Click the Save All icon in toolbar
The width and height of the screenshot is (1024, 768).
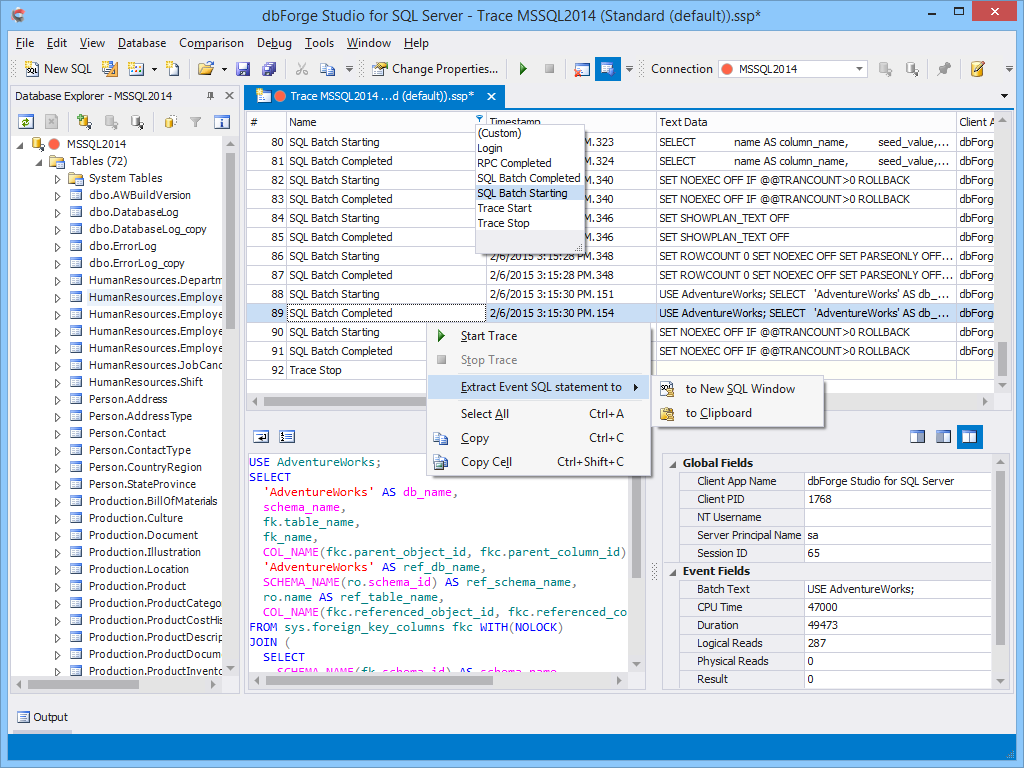tap(268, 69)
